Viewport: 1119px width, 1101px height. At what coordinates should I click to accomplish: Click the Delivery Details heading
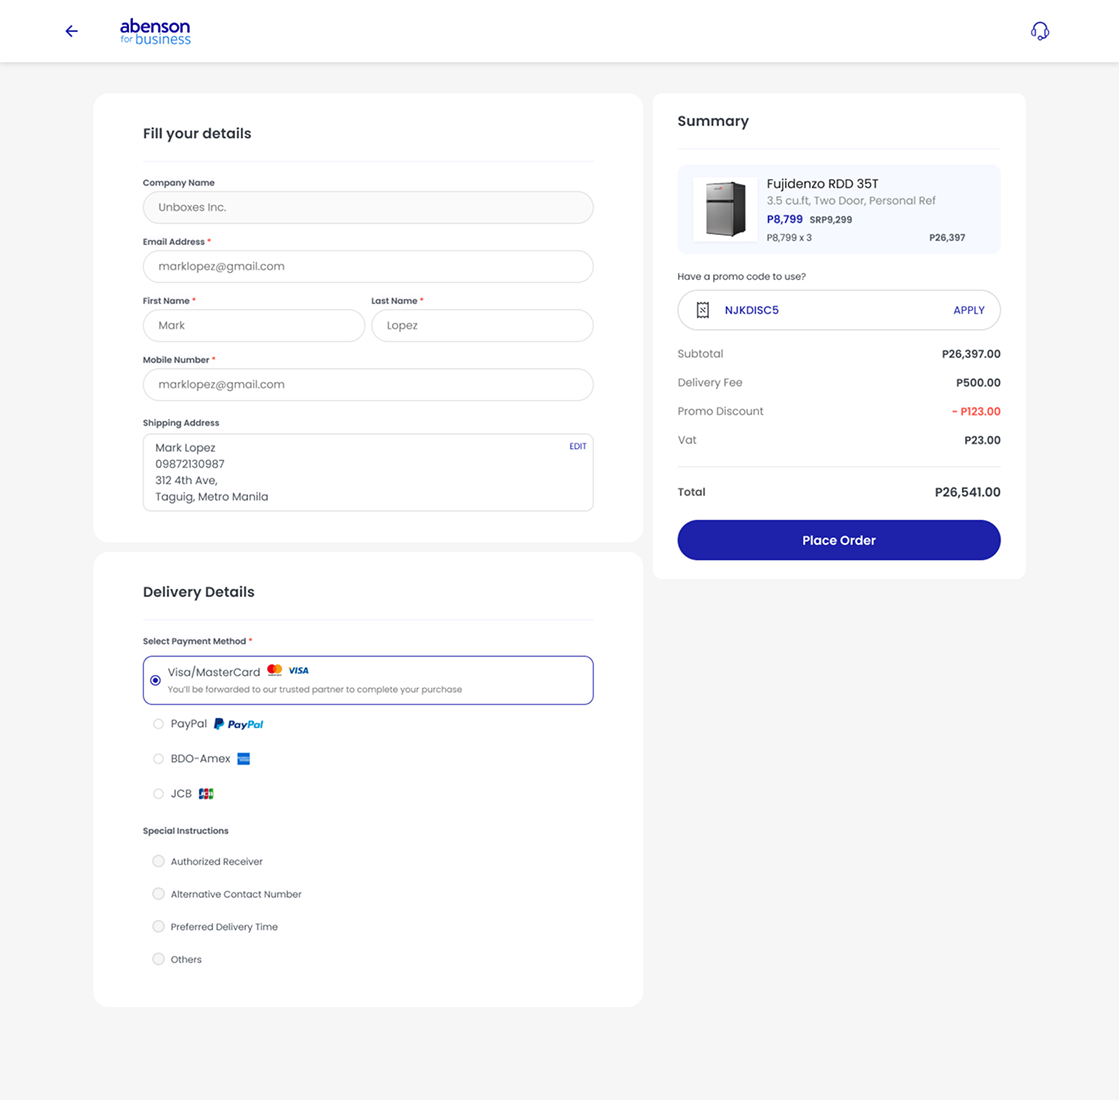point(198,592)
